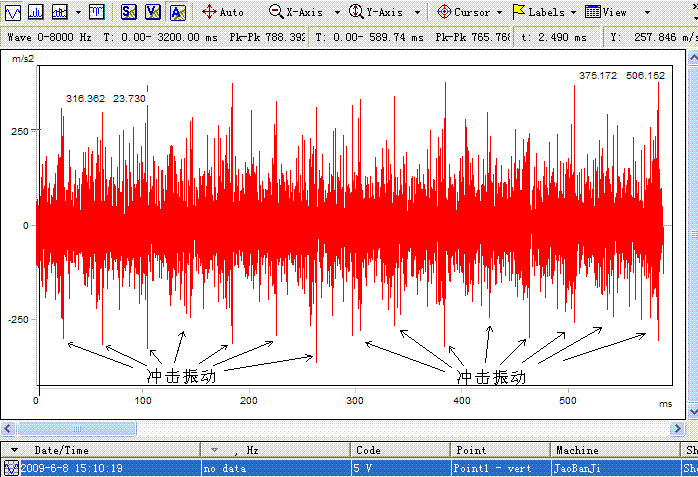Toggle the A (acceleration) signal button

[178, 12]
